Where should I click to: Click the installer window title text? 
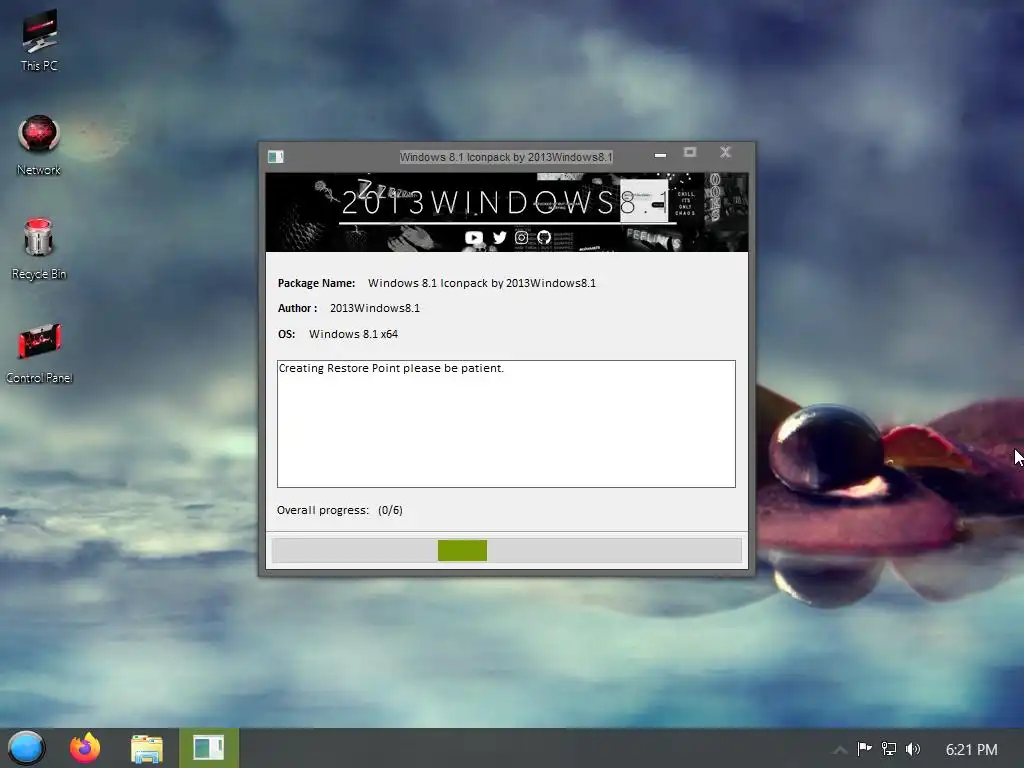[x=506, y=157]
